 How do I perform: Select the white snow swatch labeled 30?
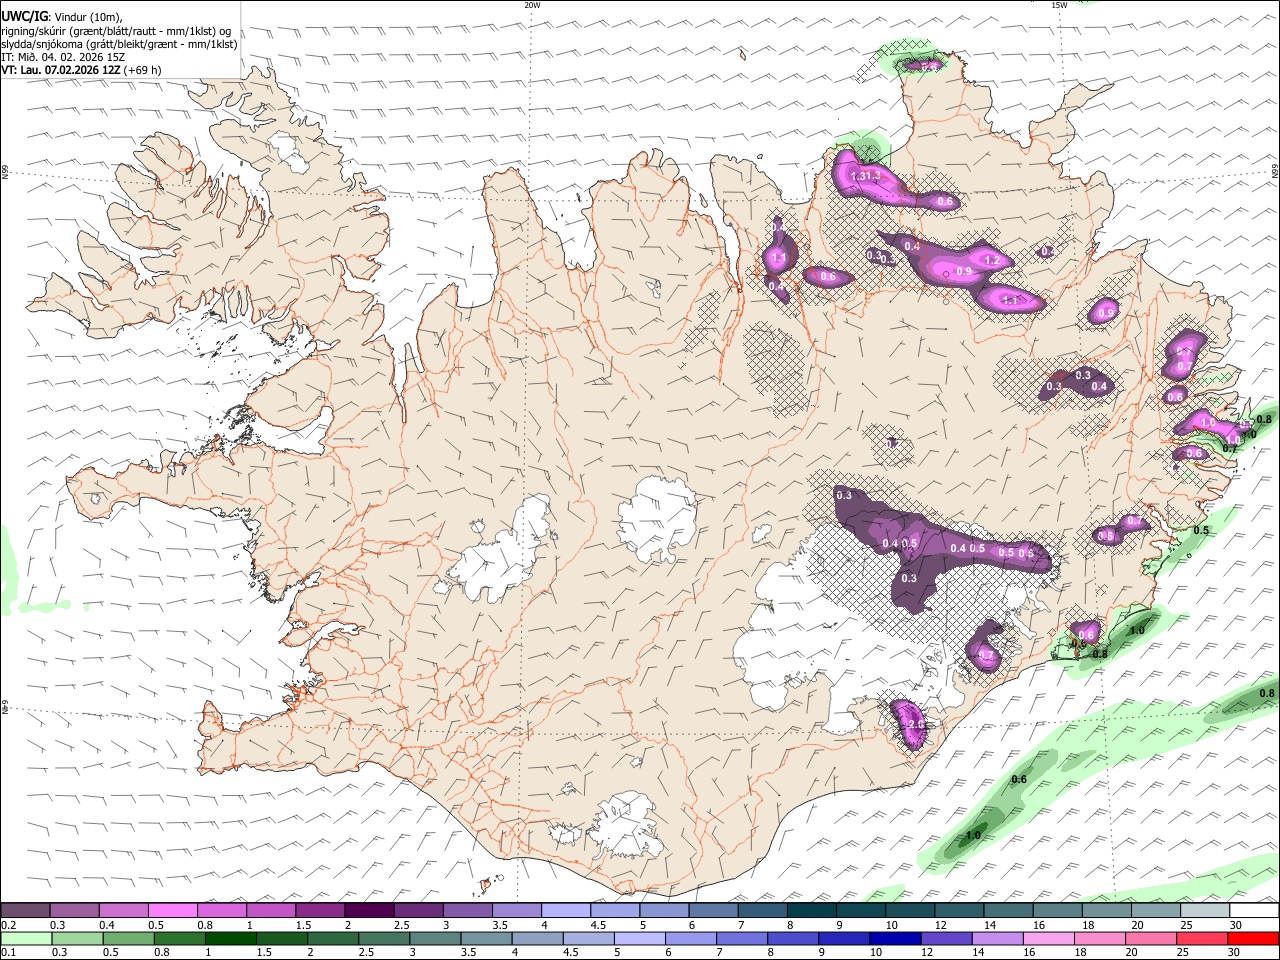pyautogui.click(x=1253, y=911)
